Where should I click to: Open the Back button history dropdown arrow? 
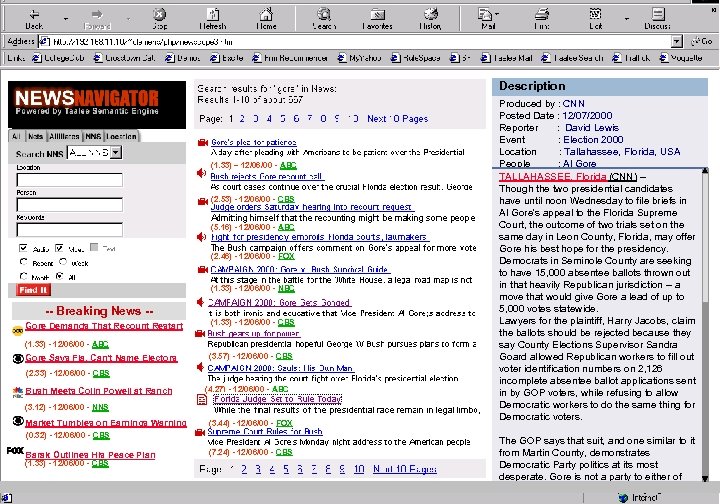pos(66,19)
